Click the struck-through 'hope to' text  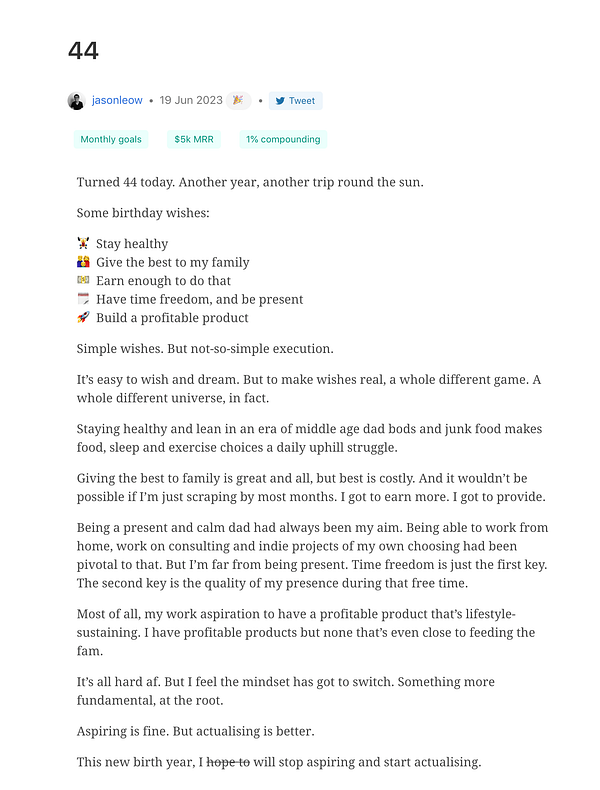tap(228, 762)
